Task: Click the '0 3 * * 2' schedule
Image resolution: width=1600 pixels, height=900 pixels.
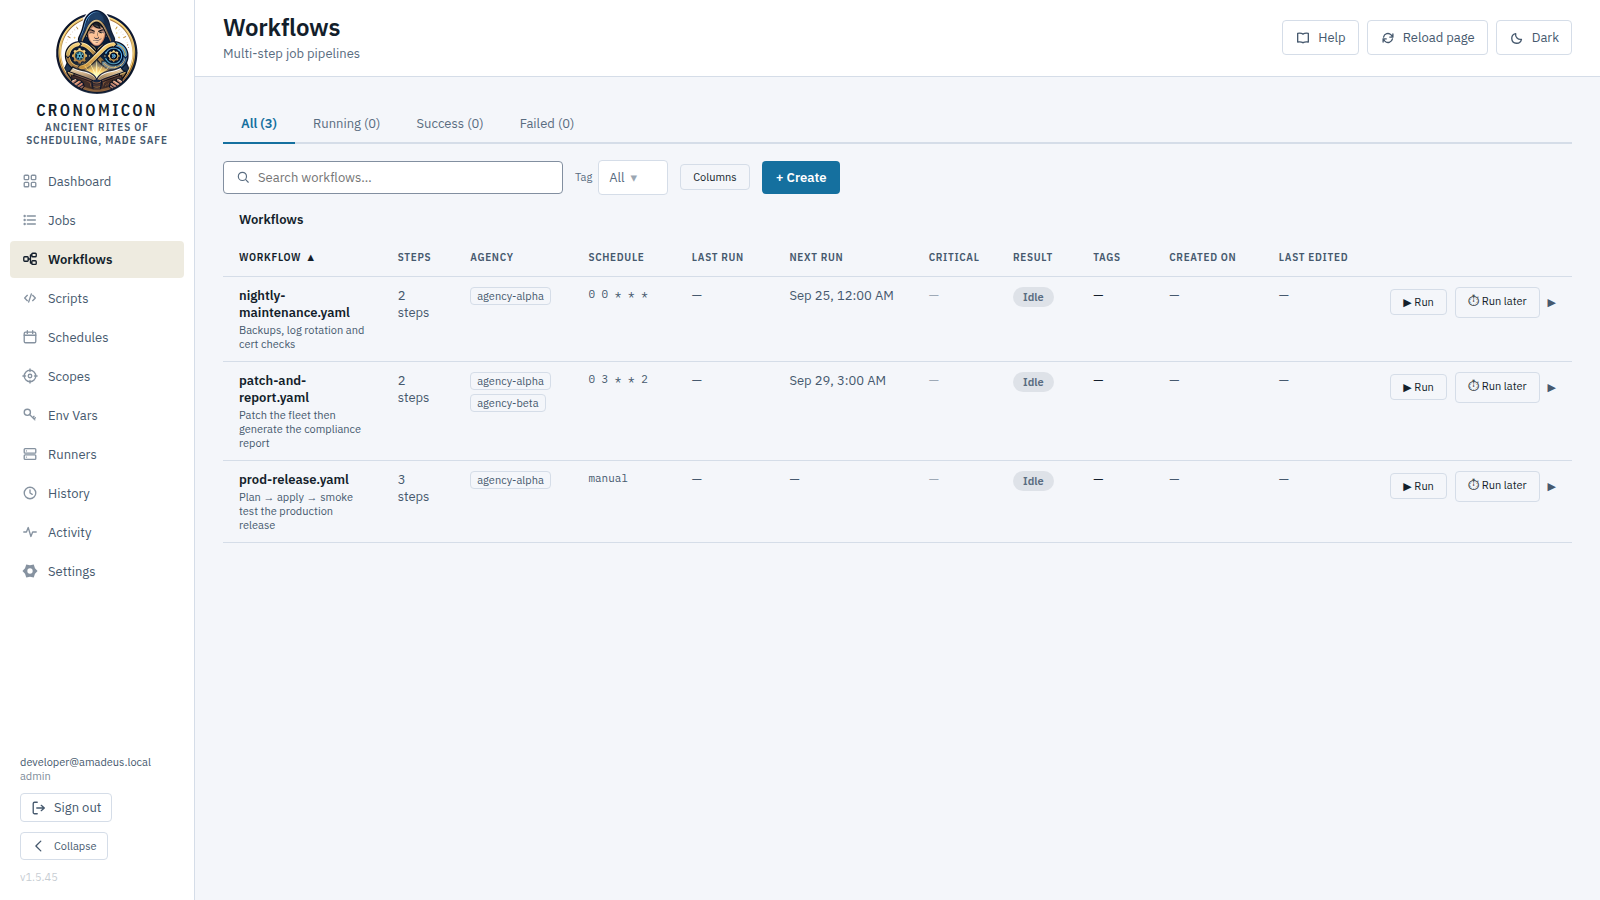Action: 618,380
